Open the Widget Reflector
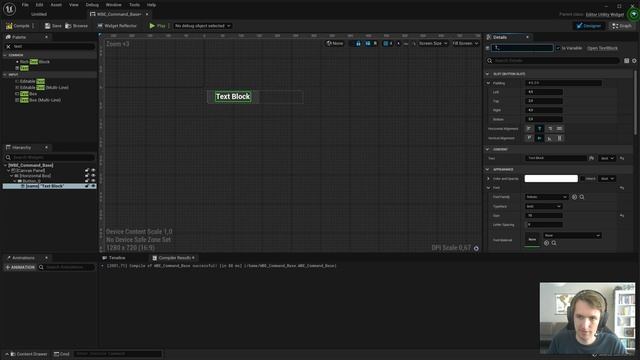 117,26
